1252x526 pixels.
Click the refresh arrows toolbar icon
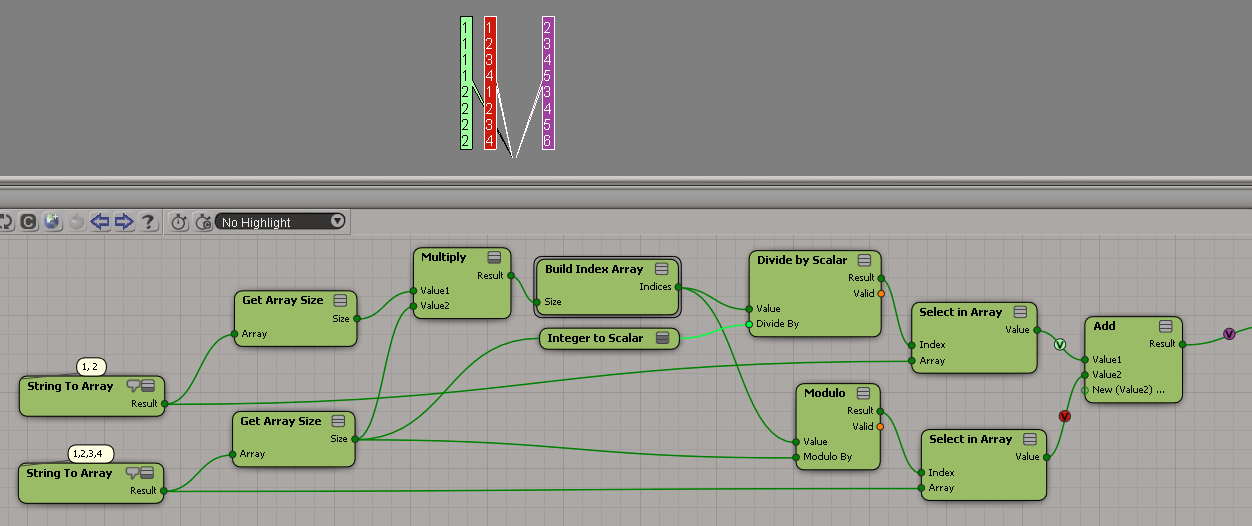coord(6,222)
